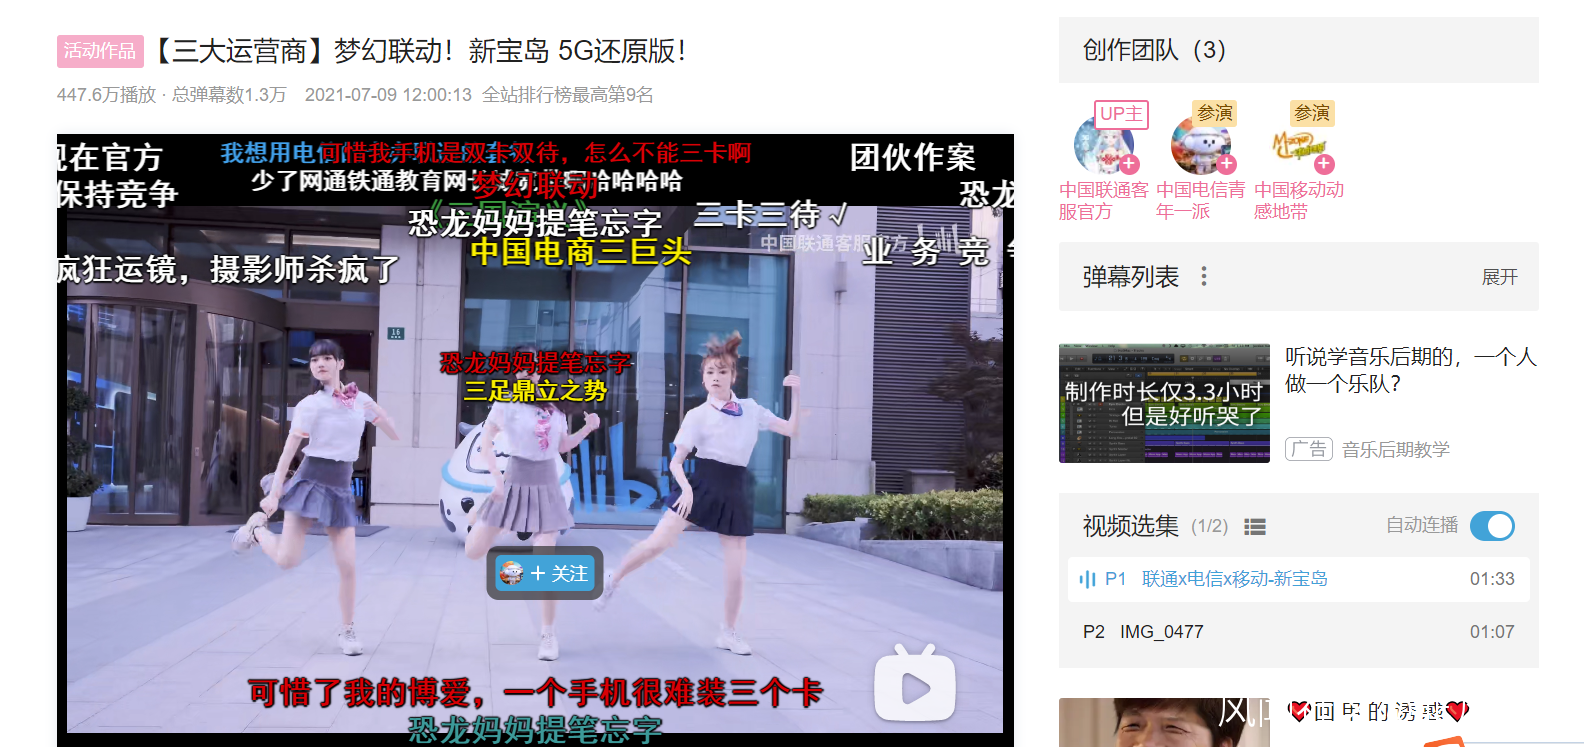1584x747 pixels.
Task: Click the 视频选集 header label
Action: [x=1131, y=526]
